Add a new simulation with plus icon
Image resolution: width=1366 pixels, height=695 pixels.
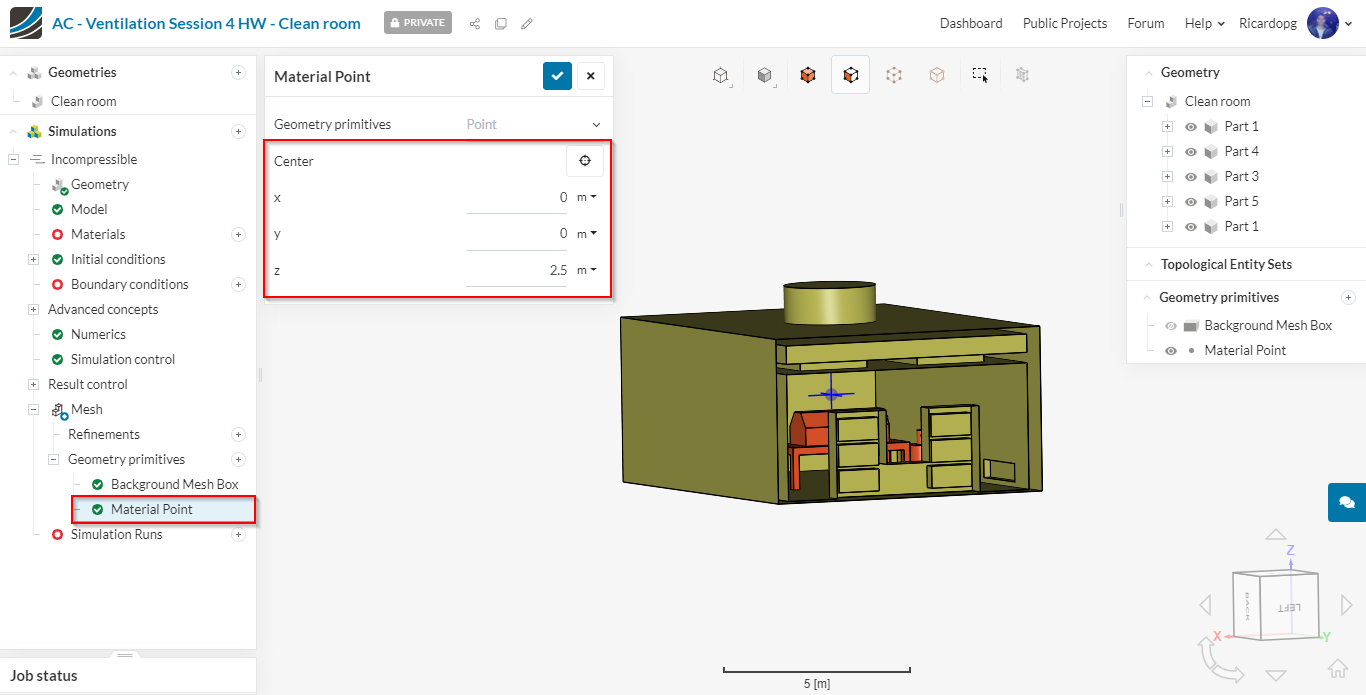(238, 131)
